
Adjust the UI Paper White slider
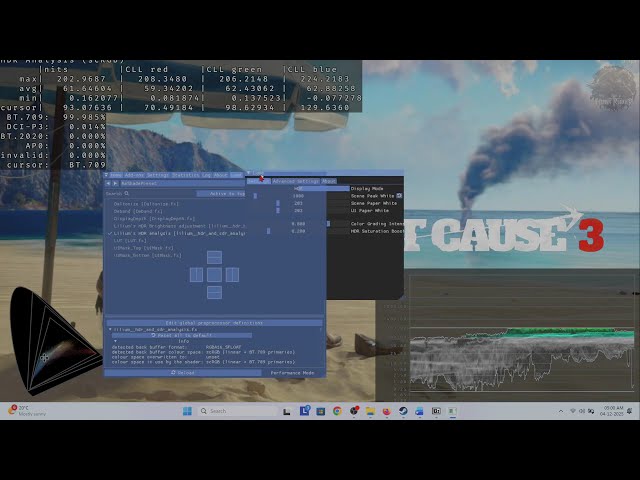(x=298, y=211)
